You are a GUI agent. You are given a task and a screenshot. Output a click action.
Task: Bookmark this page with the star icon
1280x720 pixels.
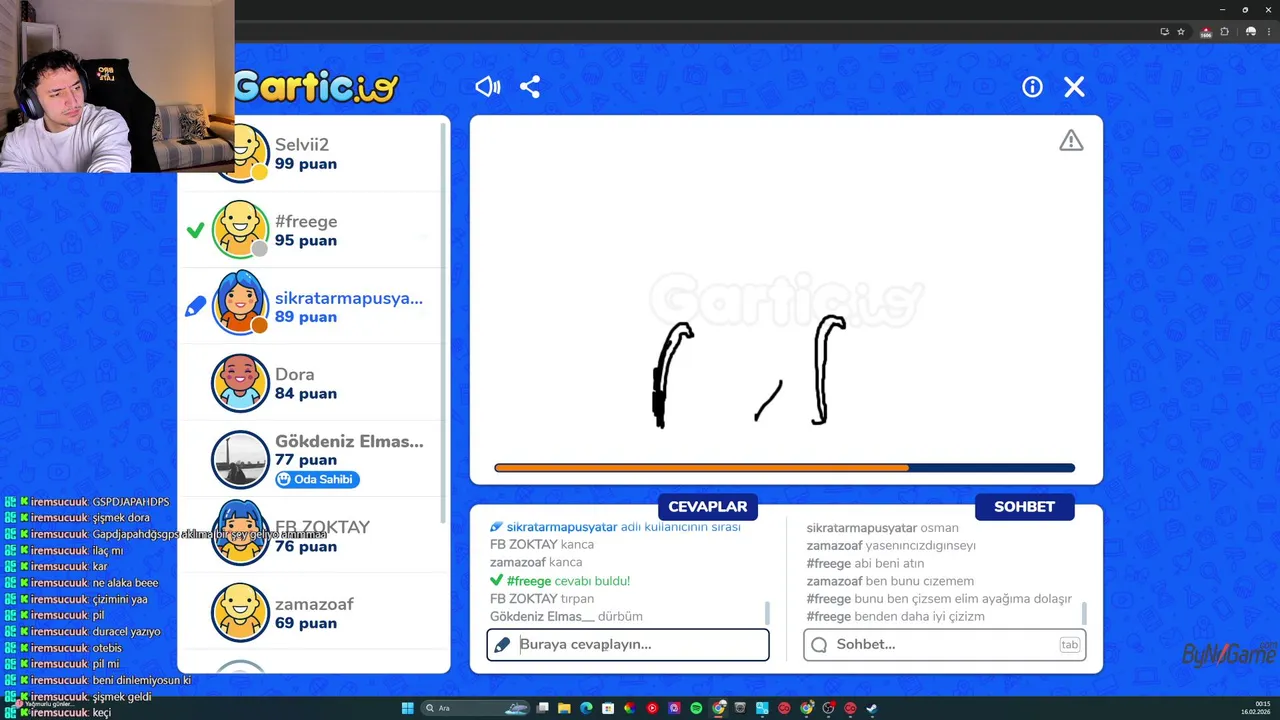tap(1181, 32)
